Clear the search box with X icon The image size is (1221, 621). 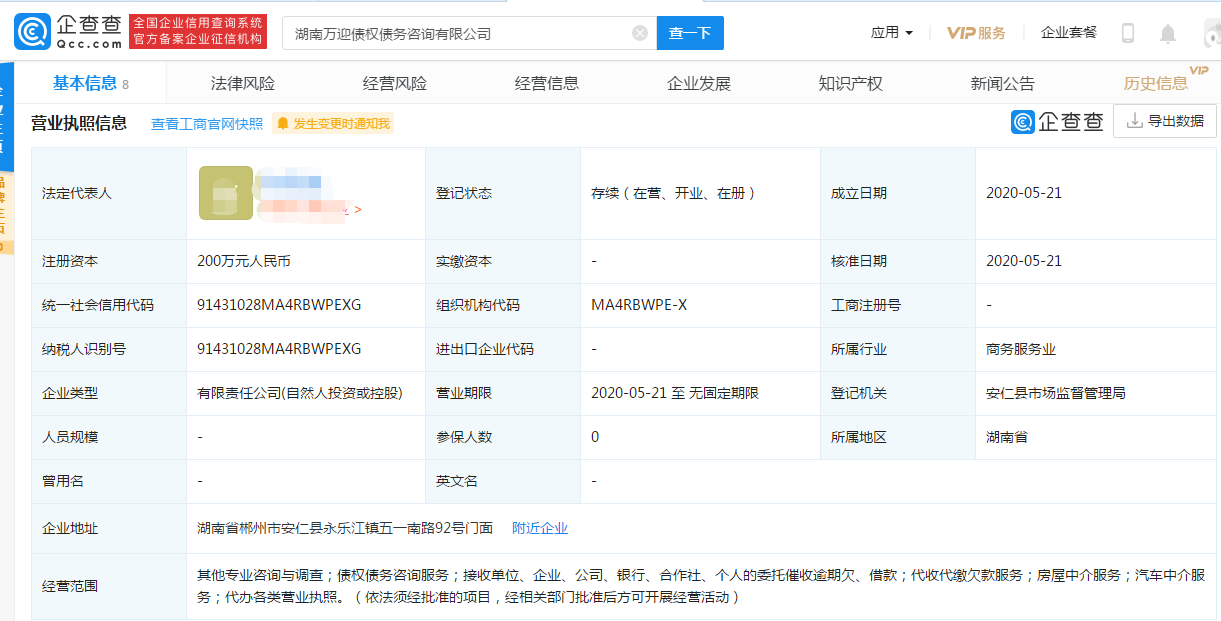[x=640, y=33]
